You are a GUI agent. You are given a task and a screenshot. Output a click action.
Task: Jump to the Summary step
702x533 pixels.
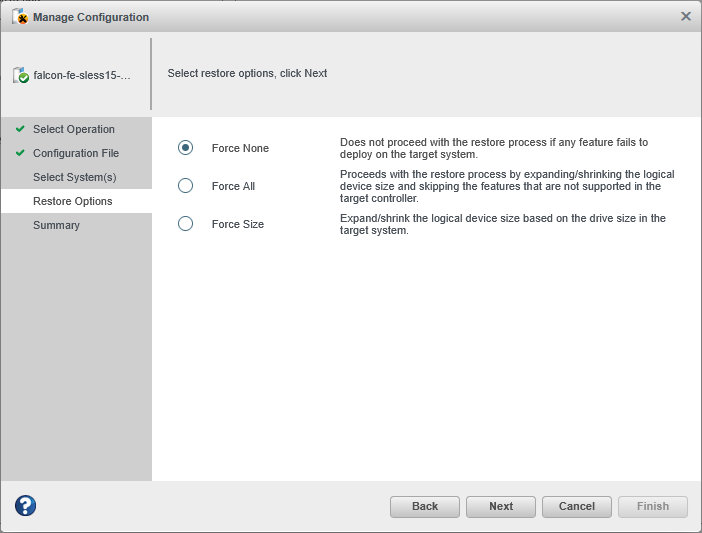[x=56, y=225]
